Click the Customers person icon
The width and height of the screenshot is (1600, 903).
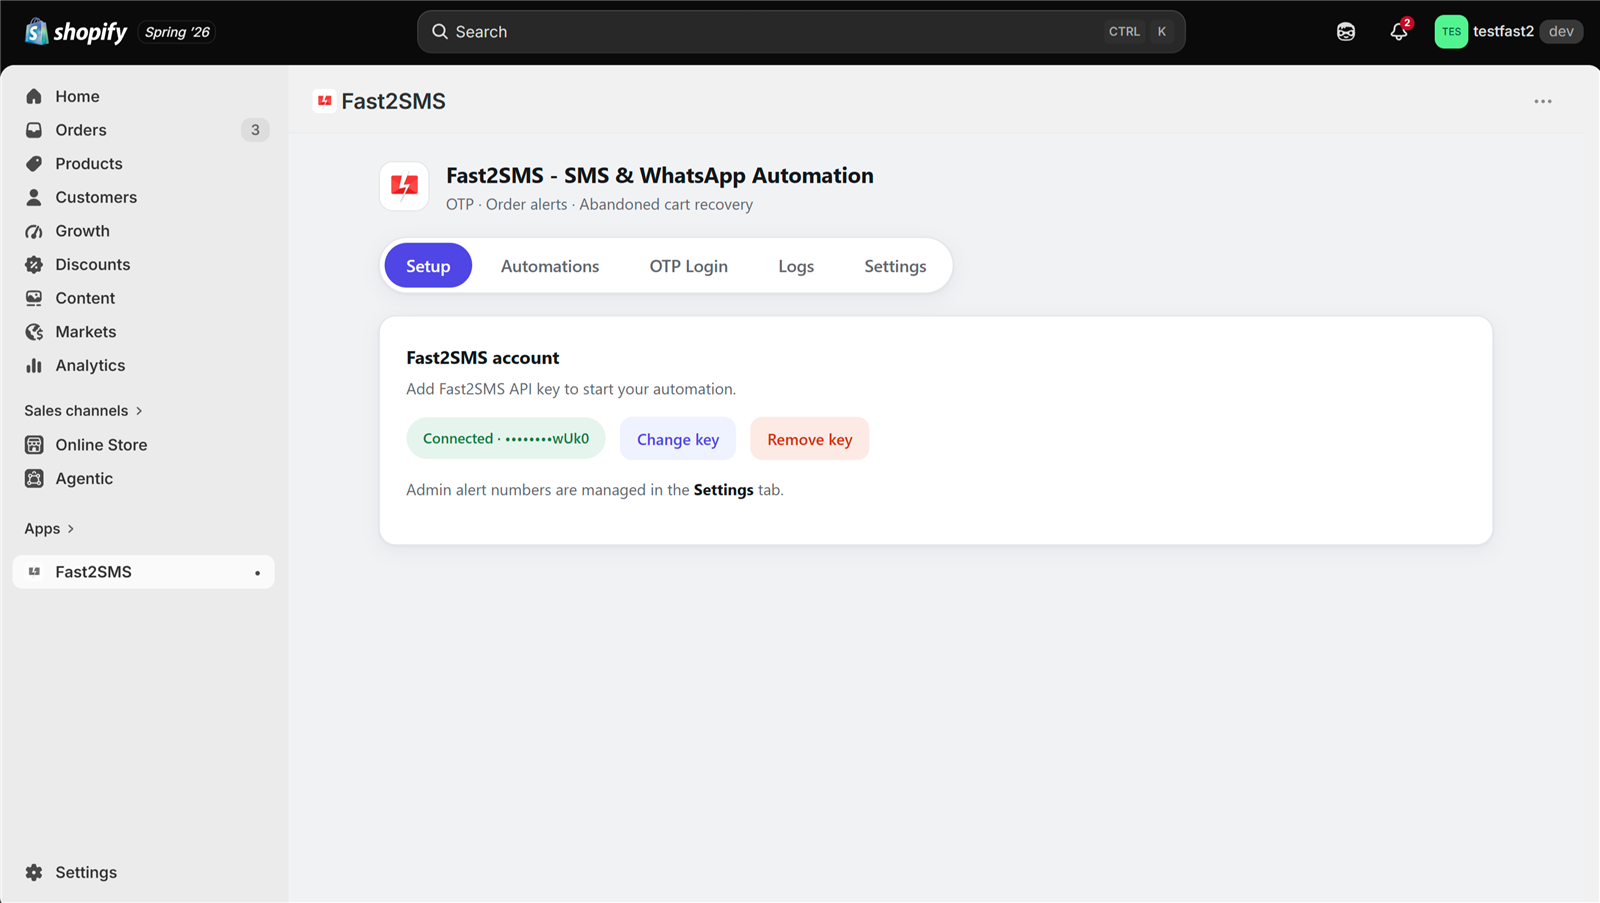click(x=34, y=197)
